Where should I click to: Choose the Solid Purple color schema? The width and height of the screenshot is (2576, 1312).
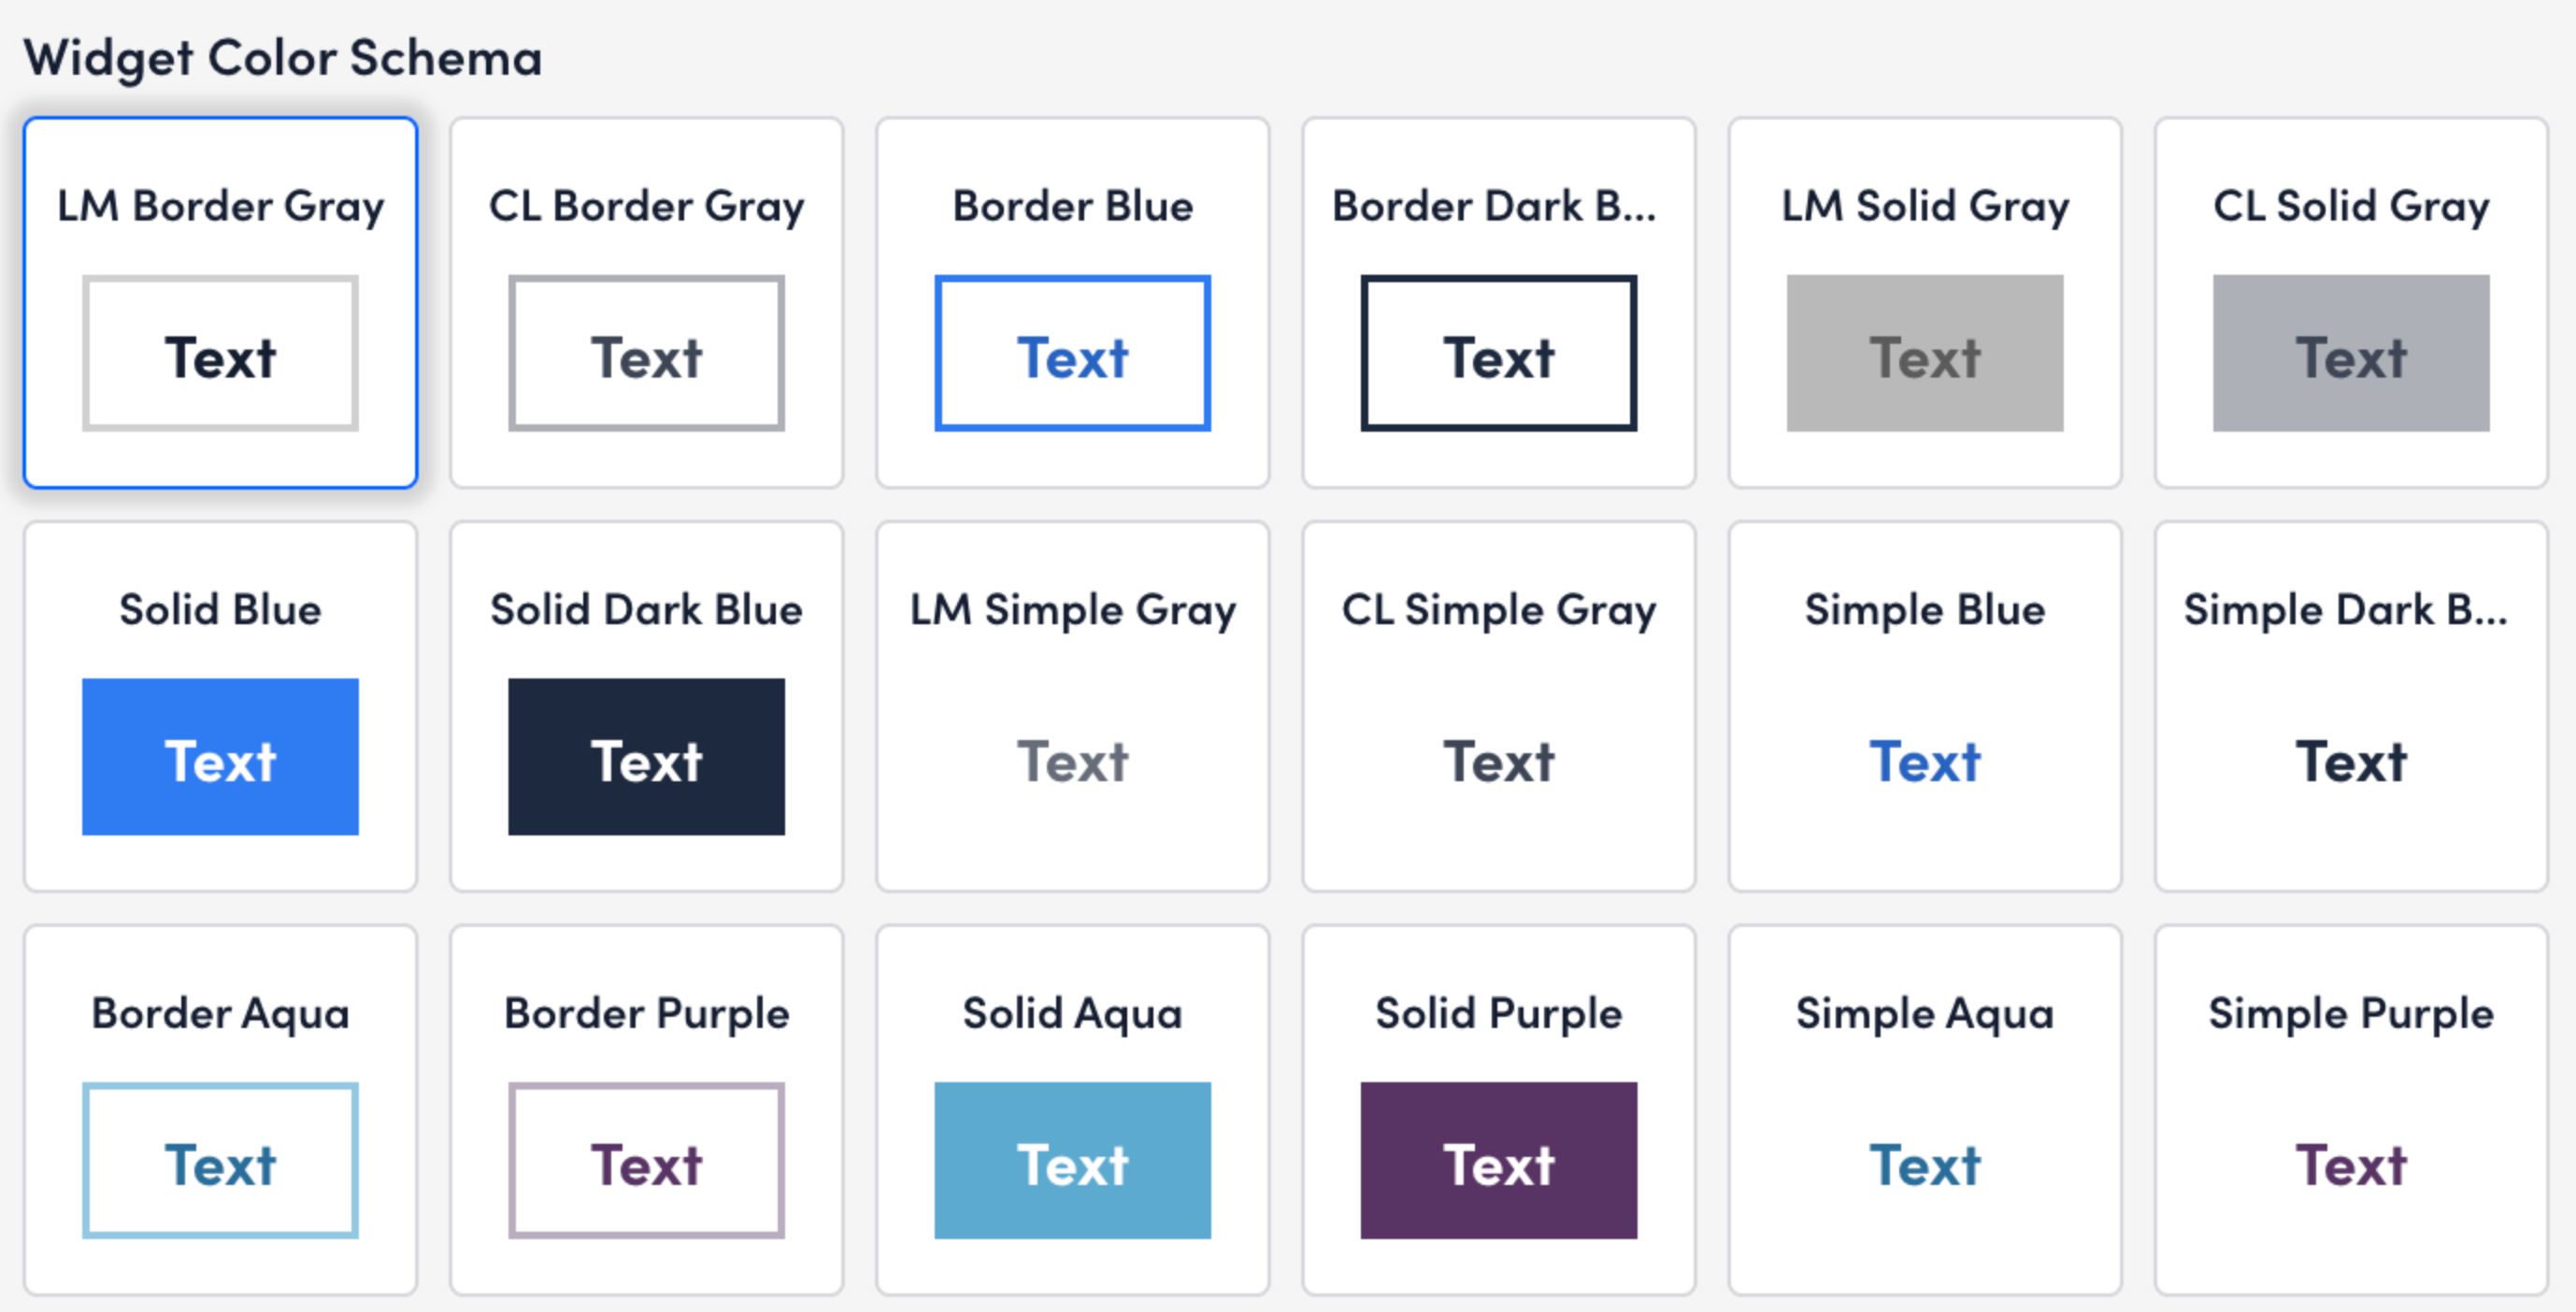pos(1497,1110)
